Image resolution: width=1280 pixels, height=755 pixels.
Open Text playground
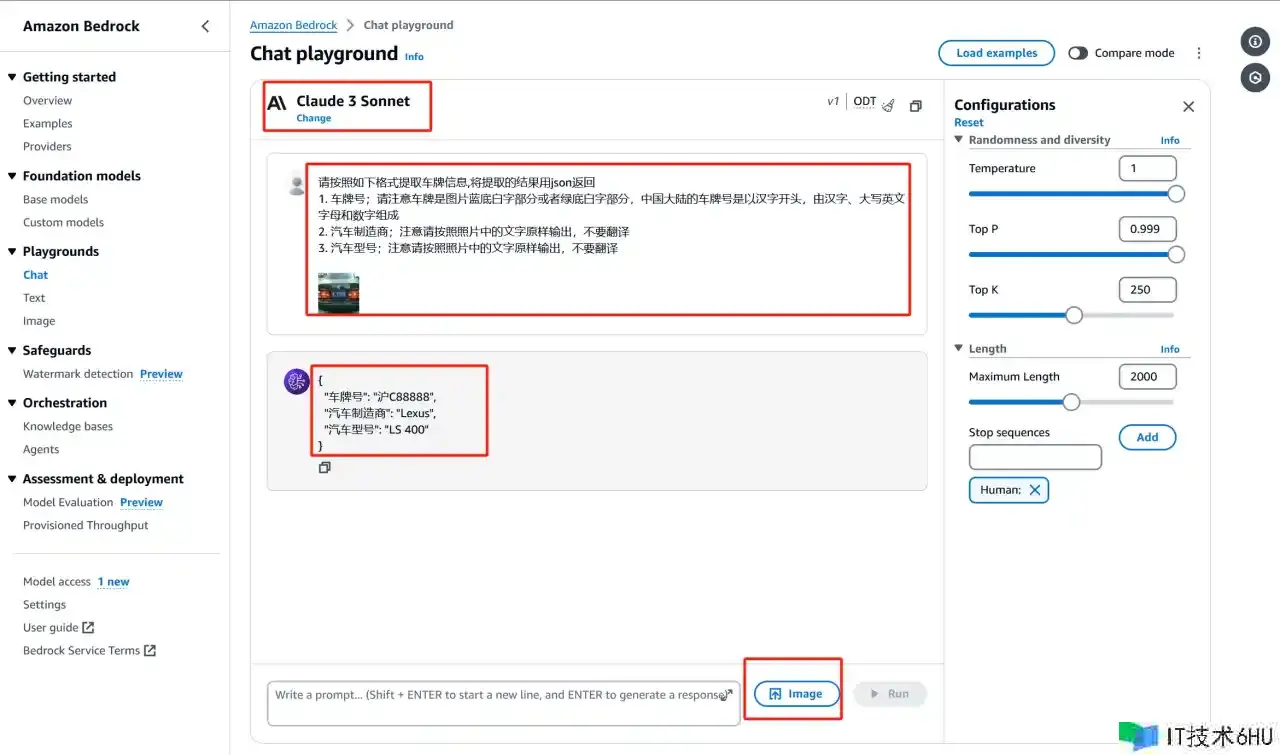point(34,298)
